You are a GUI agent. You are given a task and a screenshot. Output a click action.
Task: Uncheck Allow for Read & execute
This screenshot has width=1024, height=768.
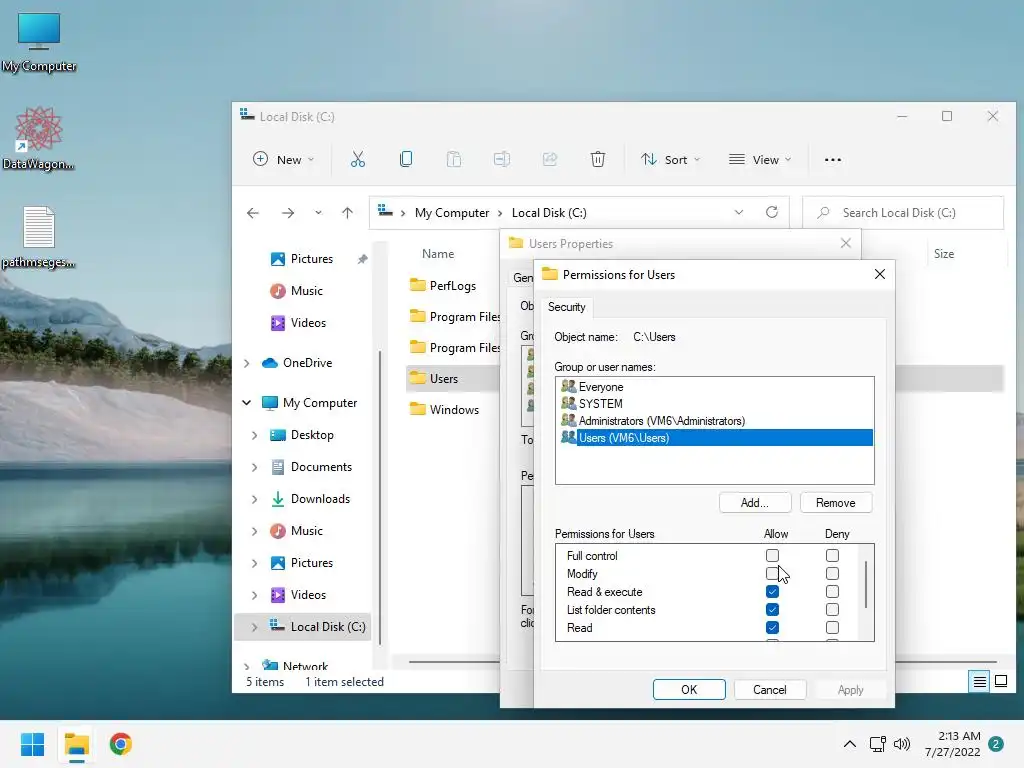click(772, 592)
